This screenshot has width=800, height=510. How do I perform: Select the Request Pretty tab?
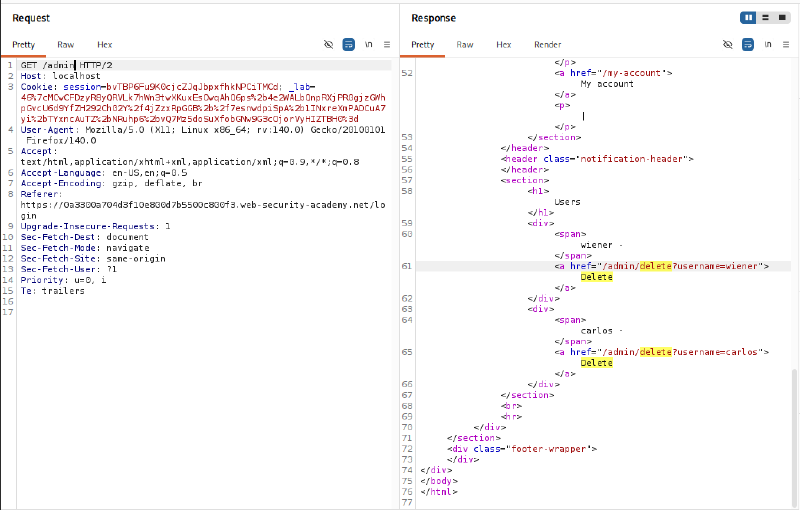point(23,44)
